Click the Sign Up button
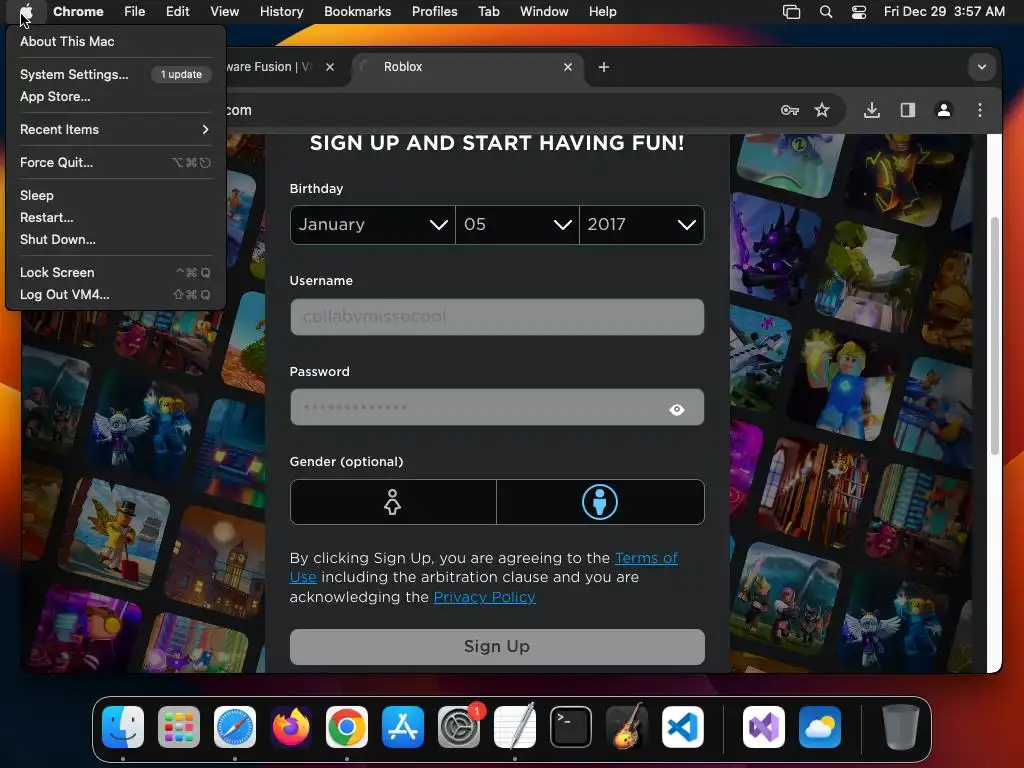Image resolution: width=1024 pixels, height=768 pixels. click(497, 647)
